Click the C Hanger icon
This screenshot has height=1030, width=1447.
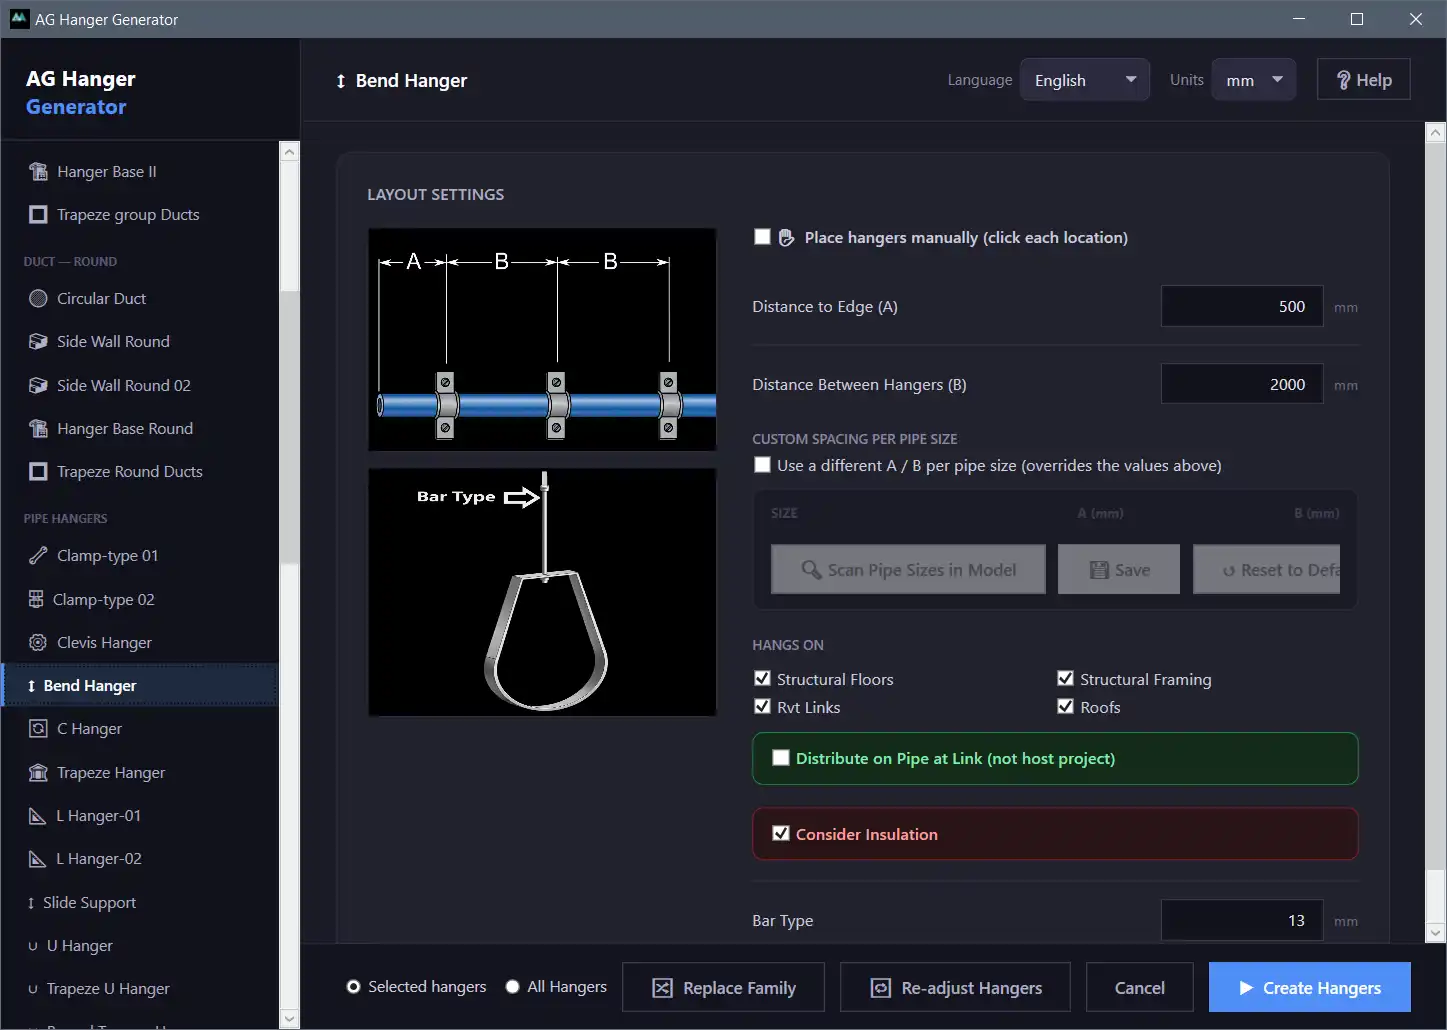pos(38,729)
